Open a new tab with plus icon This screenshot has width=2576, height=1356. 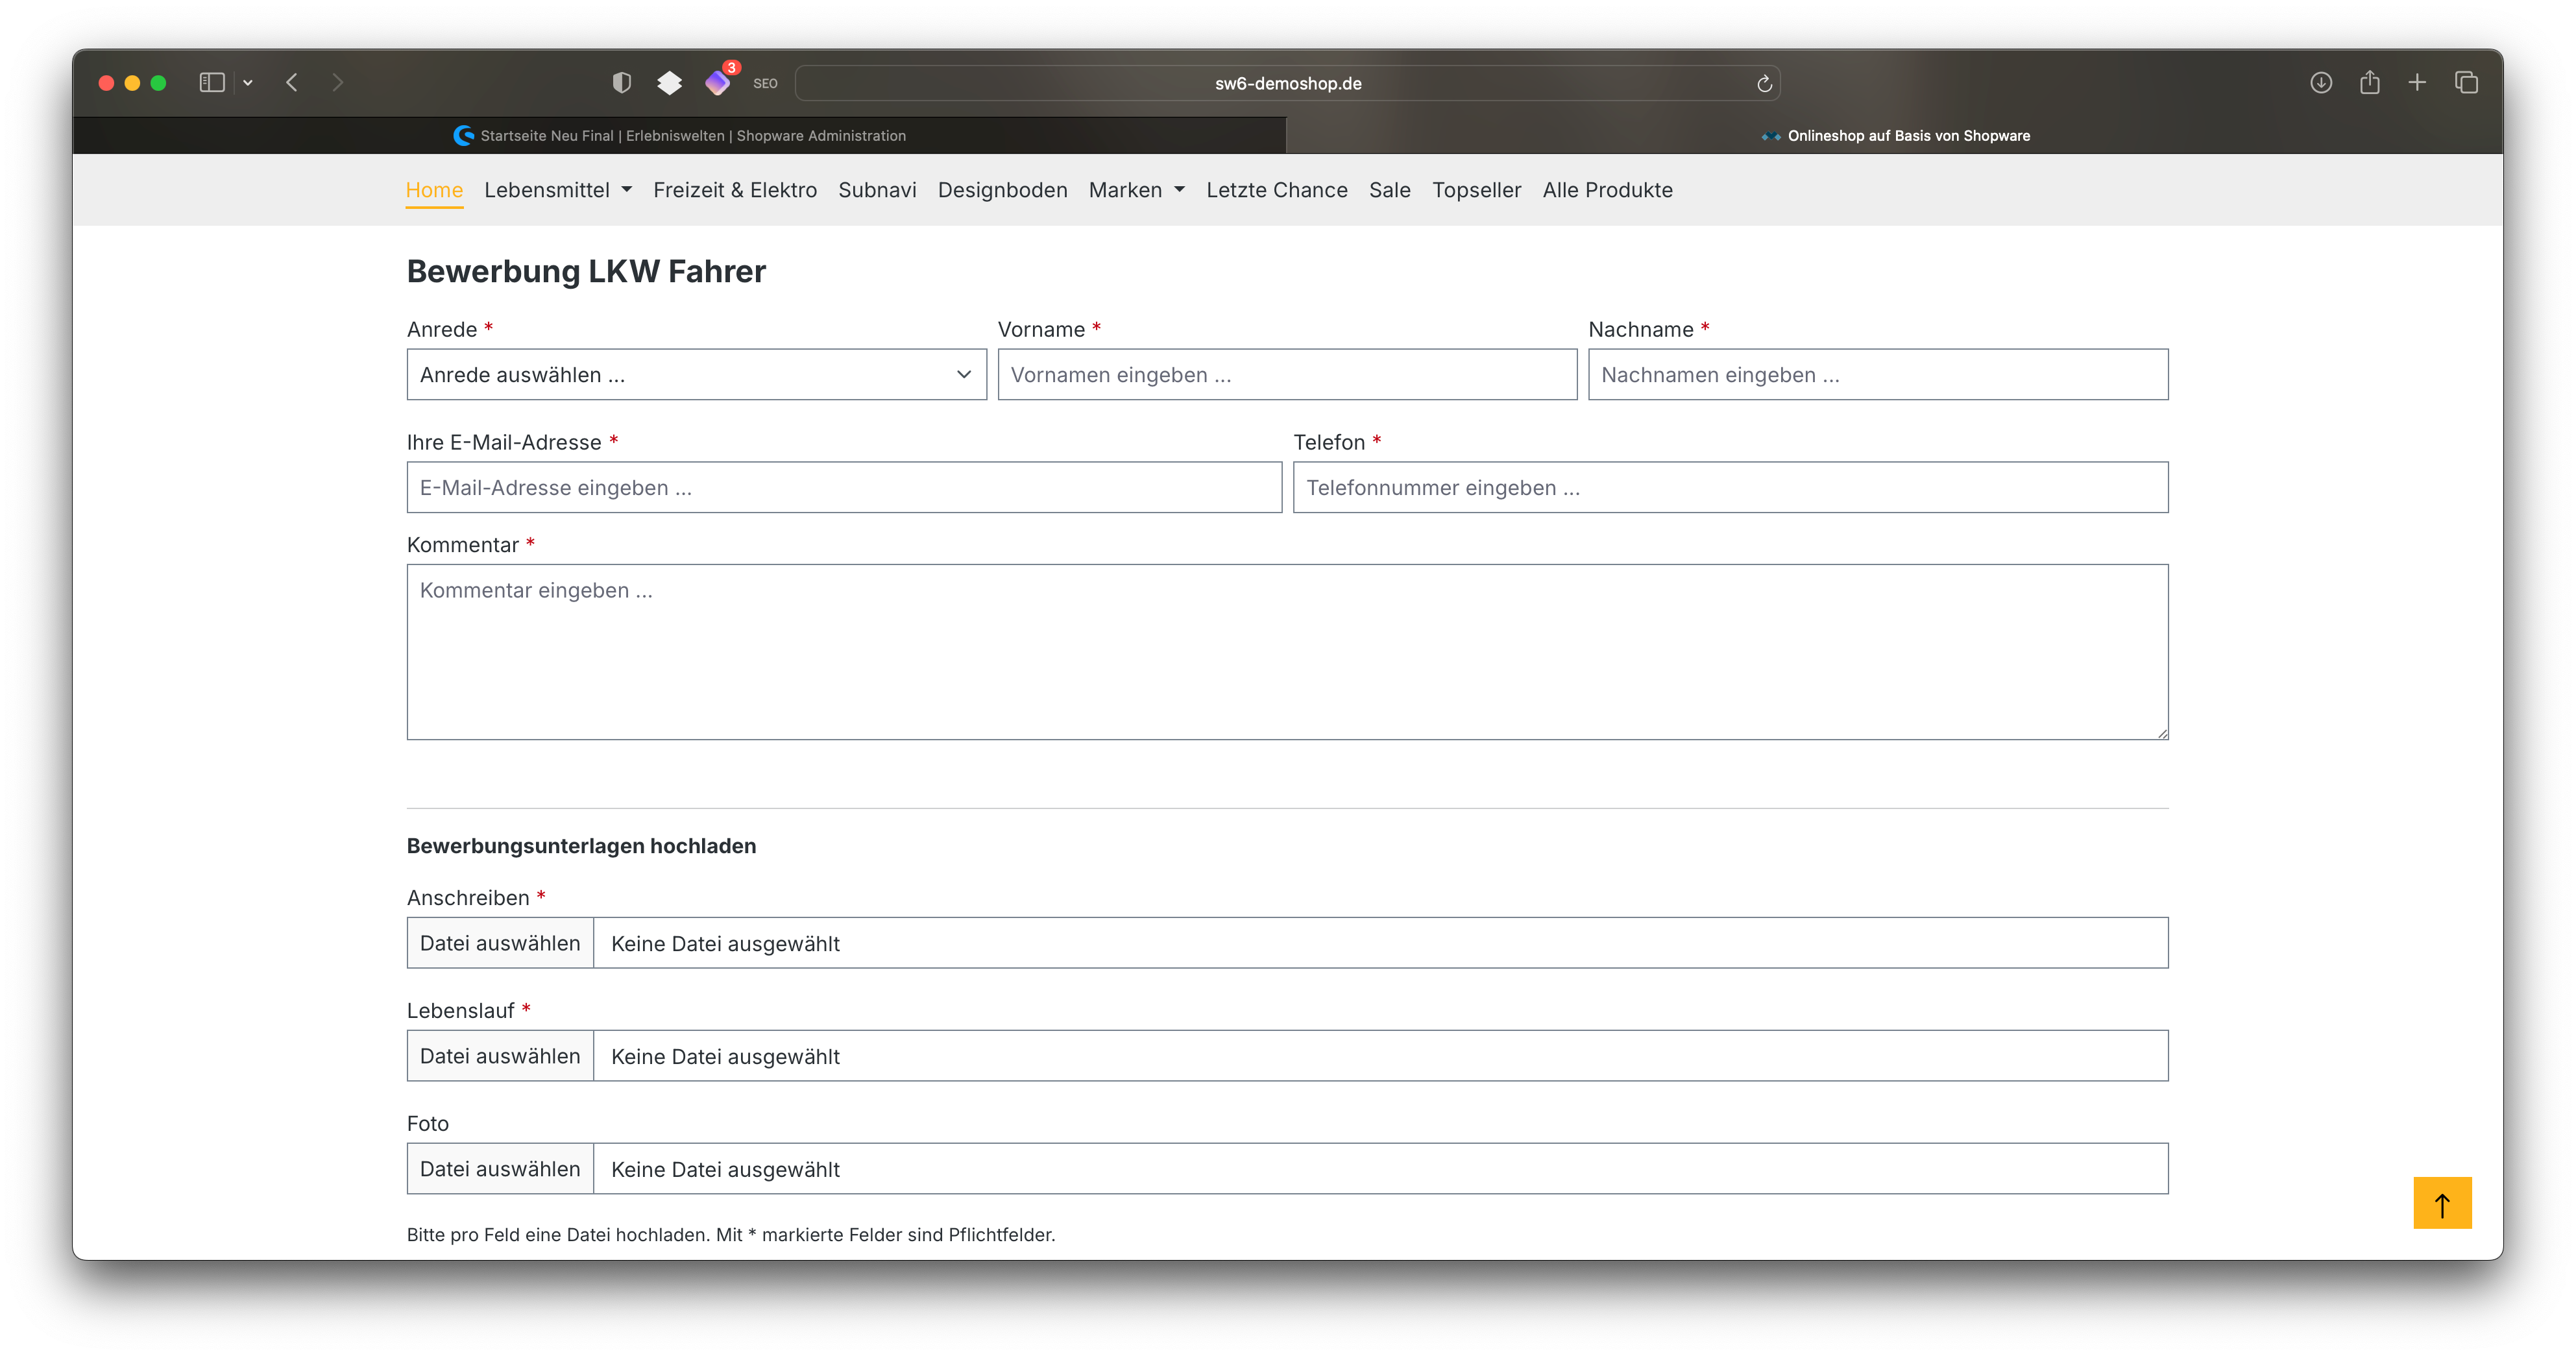point(2417,83)
